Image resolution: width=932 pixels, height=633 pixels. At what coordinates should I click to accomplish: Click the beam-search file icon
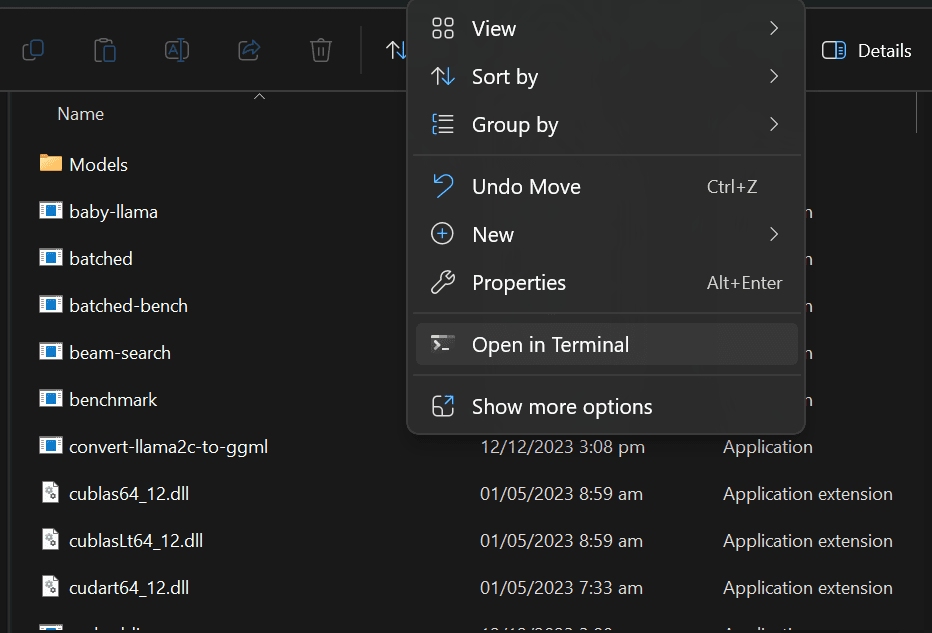pyautogui.click(x=51, y=351)
